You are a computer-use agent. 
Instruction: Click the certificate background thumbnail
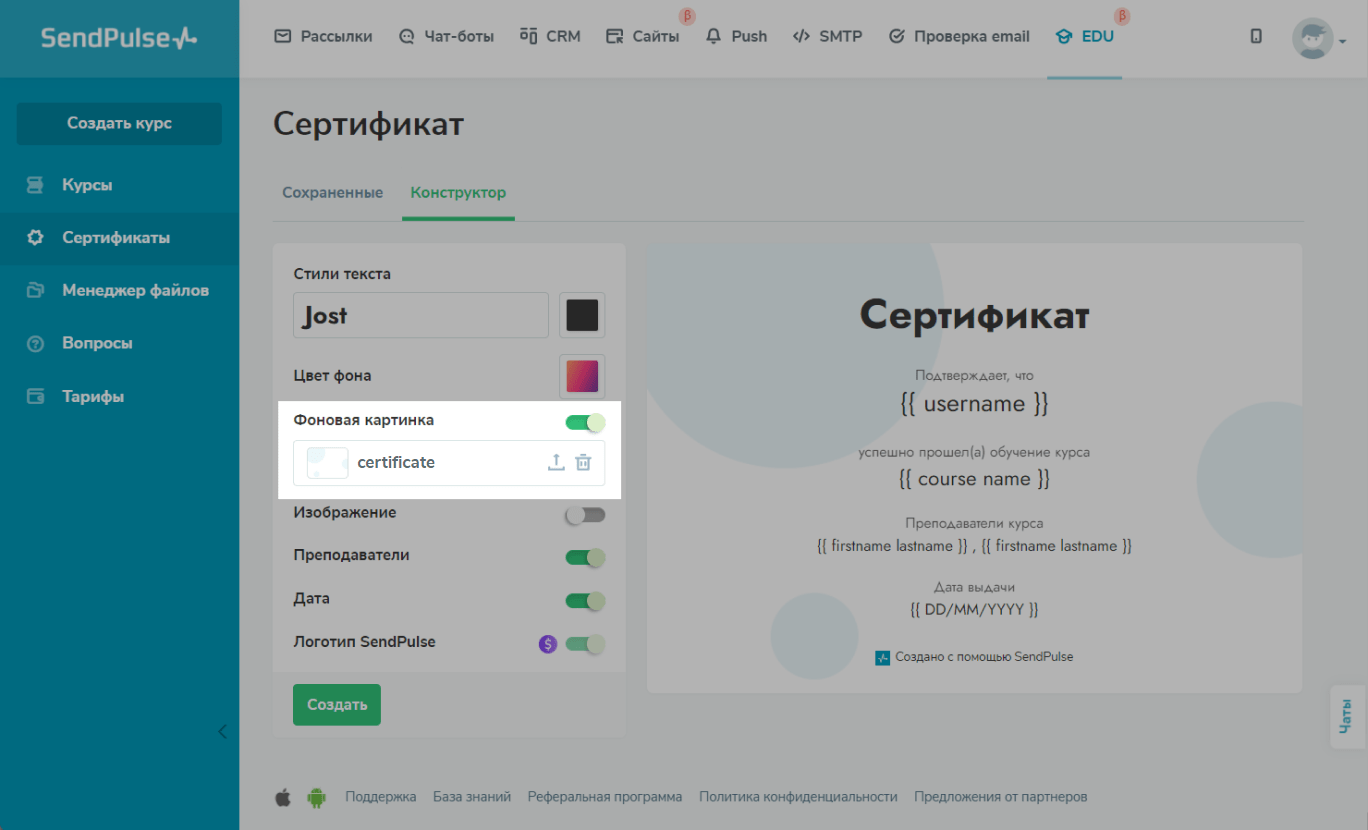point(327,462)
